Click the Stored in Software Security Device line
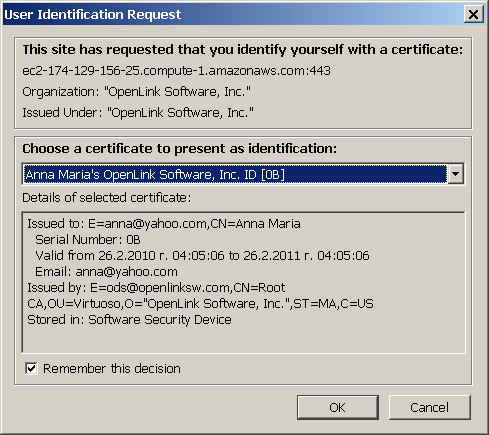 [x=129, y=320]
